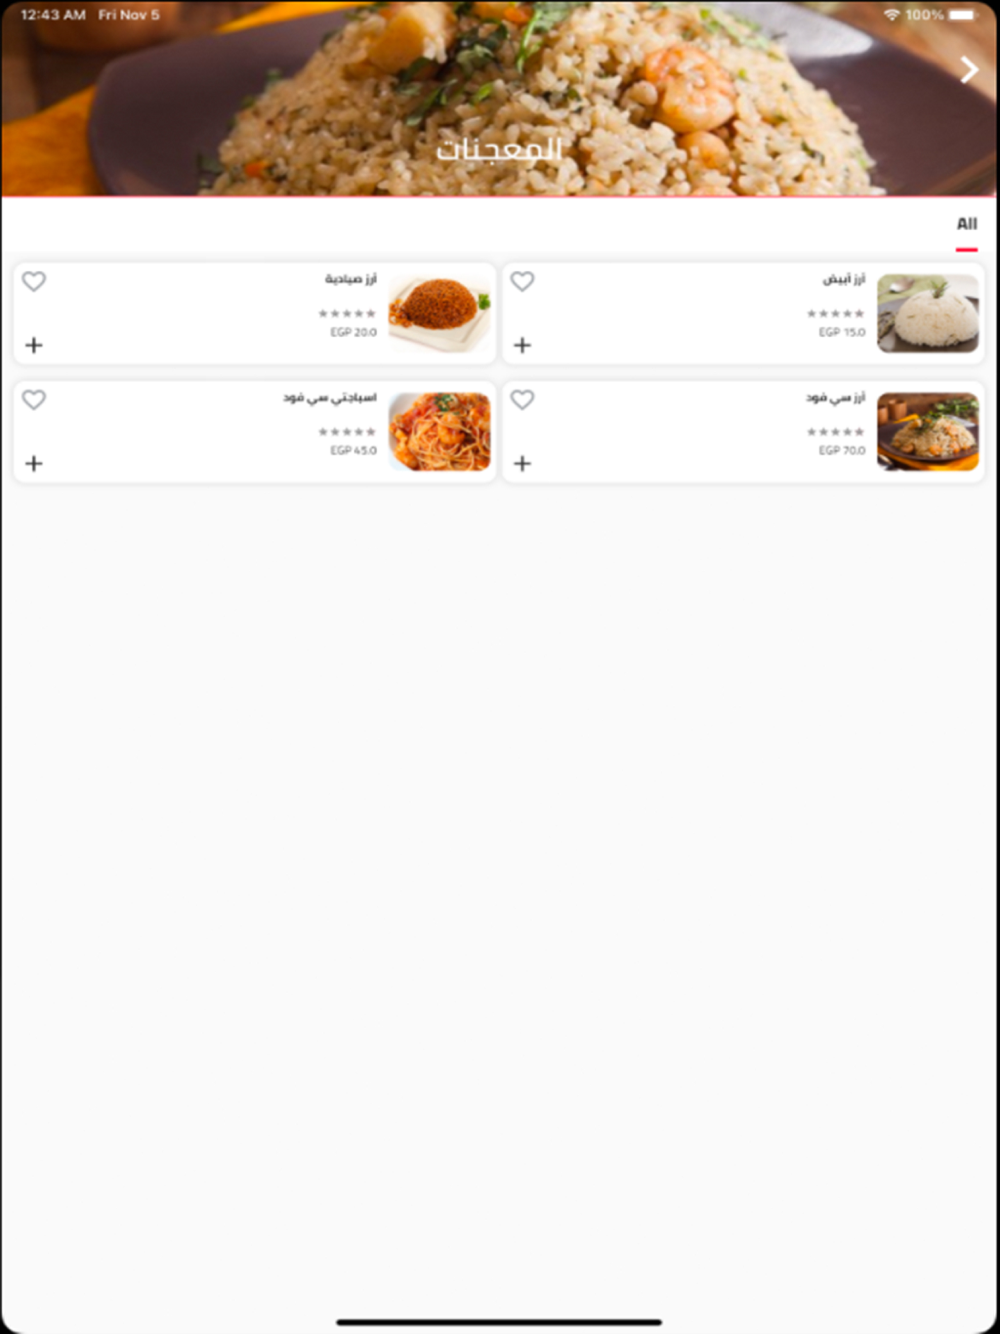1000x1334 pixels.
Task: Open the أرز أبيض item title
Action: [x=843, y=279]
